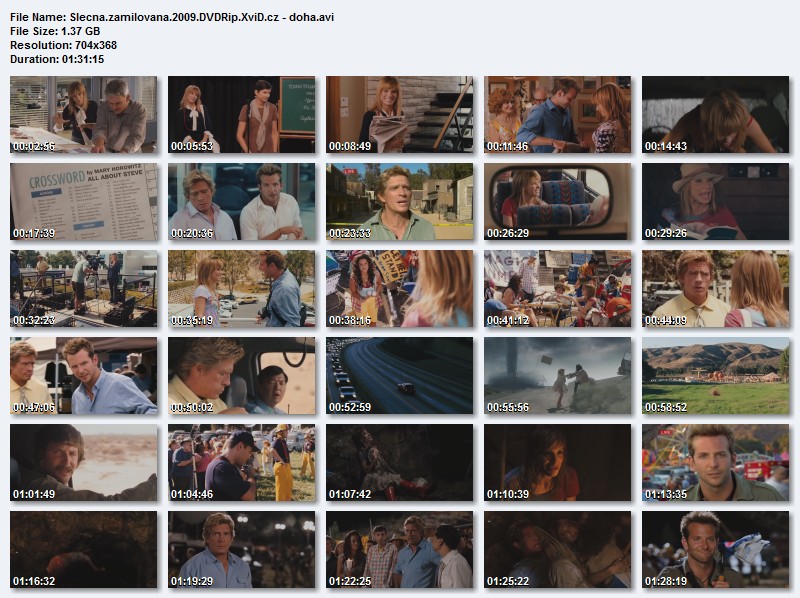Screen dimensions: 800x598
Task: Open the chalkboard scene thumbnail at 00:05:53
Action: click(x=241, y=114)
